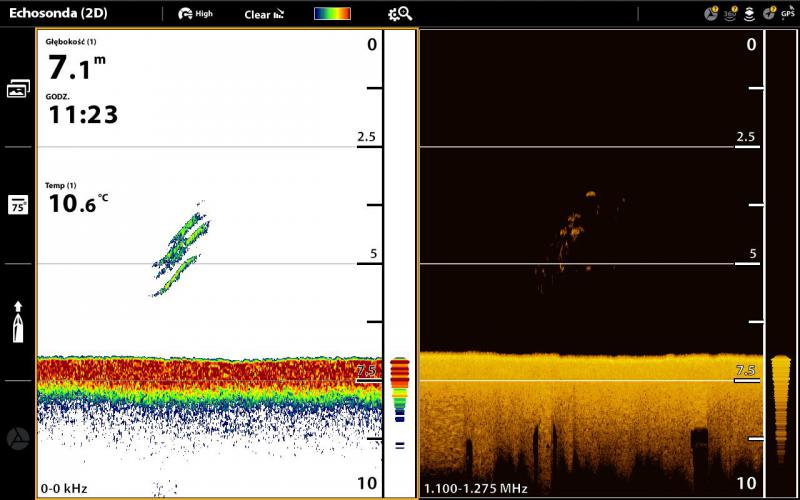Viewport: 800px width, 500px height.
Task: Open the Echosonda (2D) view title menu
Action: tap(58, 14)
